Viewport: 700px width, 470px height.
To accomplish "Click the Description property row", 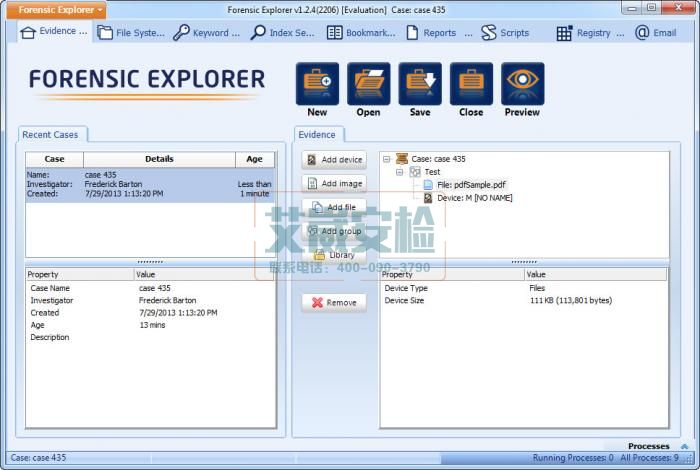I will click(x=150, y=337).
